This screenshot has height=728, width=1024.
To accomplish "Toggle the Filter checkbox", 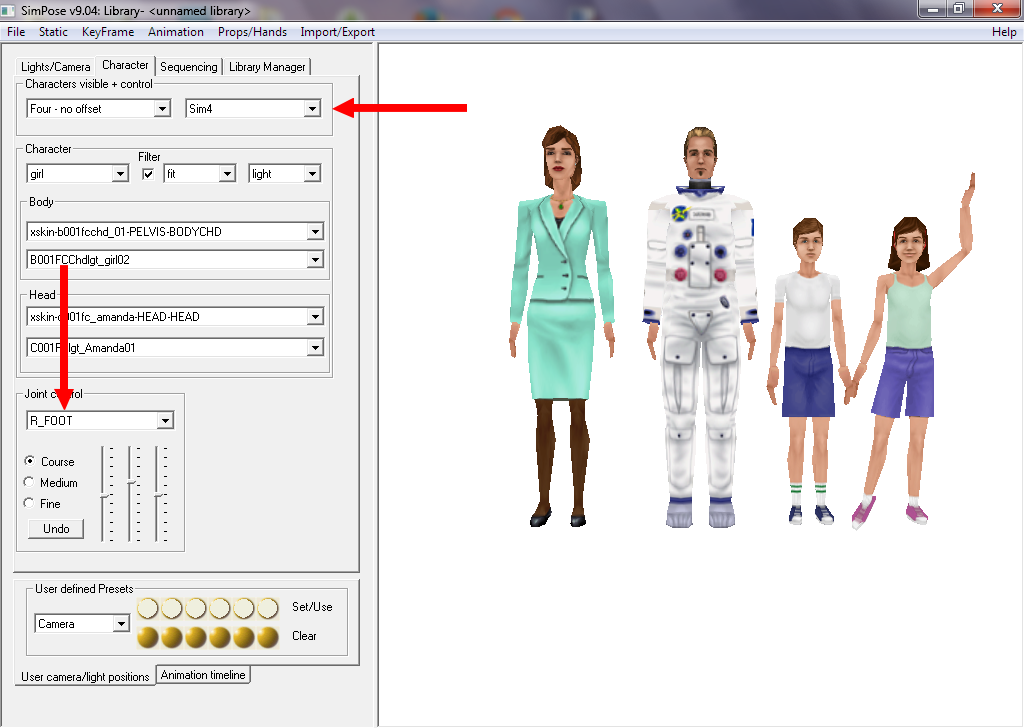I will coord(148,174).
